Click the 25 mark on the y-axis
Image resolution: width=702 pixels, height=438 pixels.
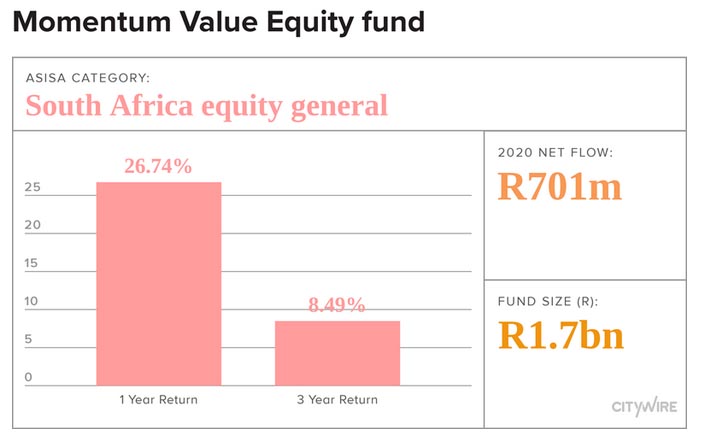tap(33, 187)
